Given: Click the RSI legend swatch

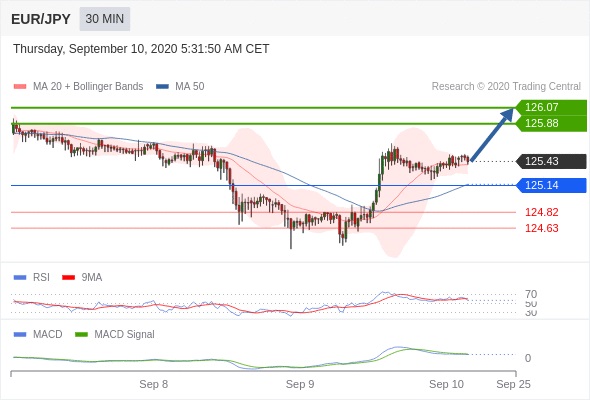Looking at the screenshot, I should tap(20, 278).
